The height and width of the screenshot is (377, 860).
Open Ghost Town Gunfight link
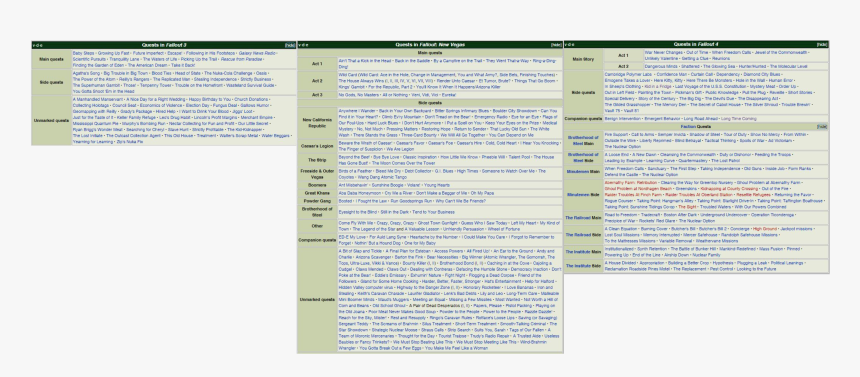(x=438, y=223)
